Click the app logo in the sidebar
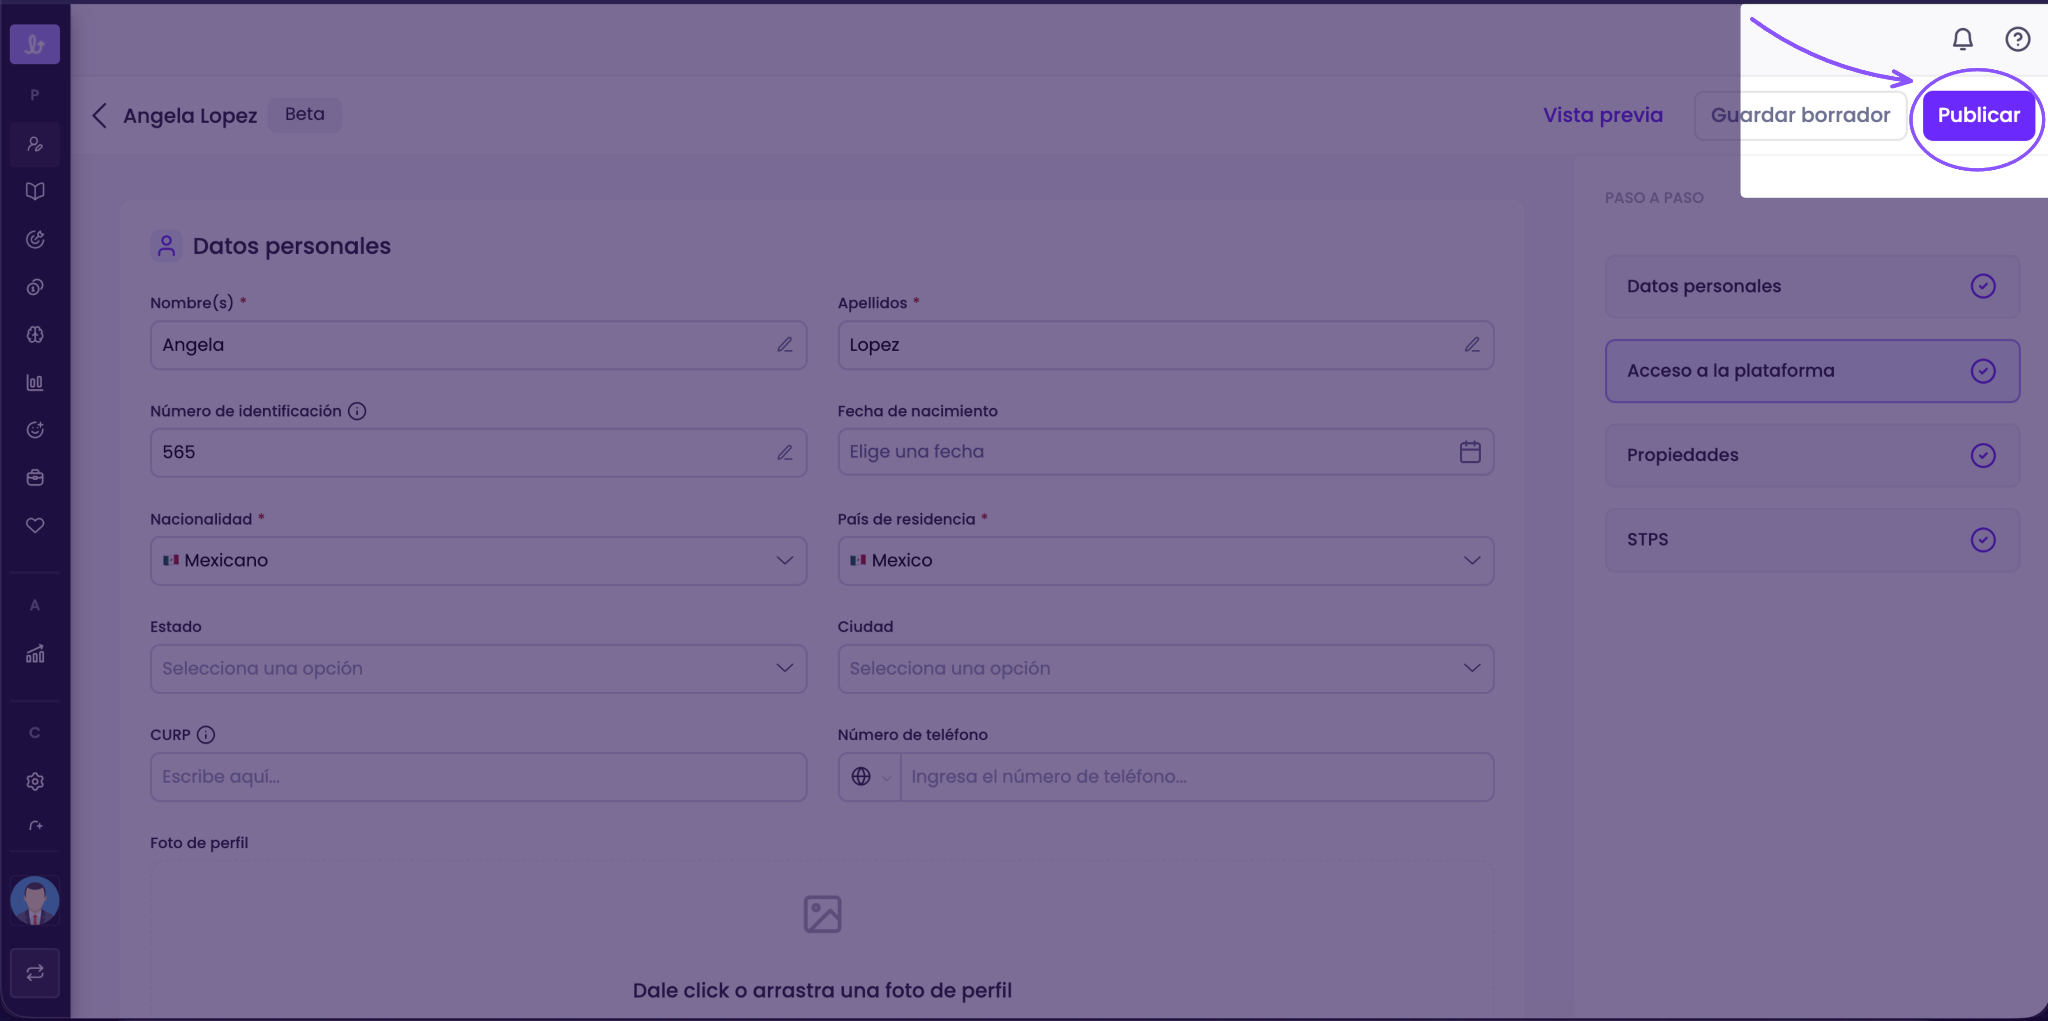 [35, 44]
